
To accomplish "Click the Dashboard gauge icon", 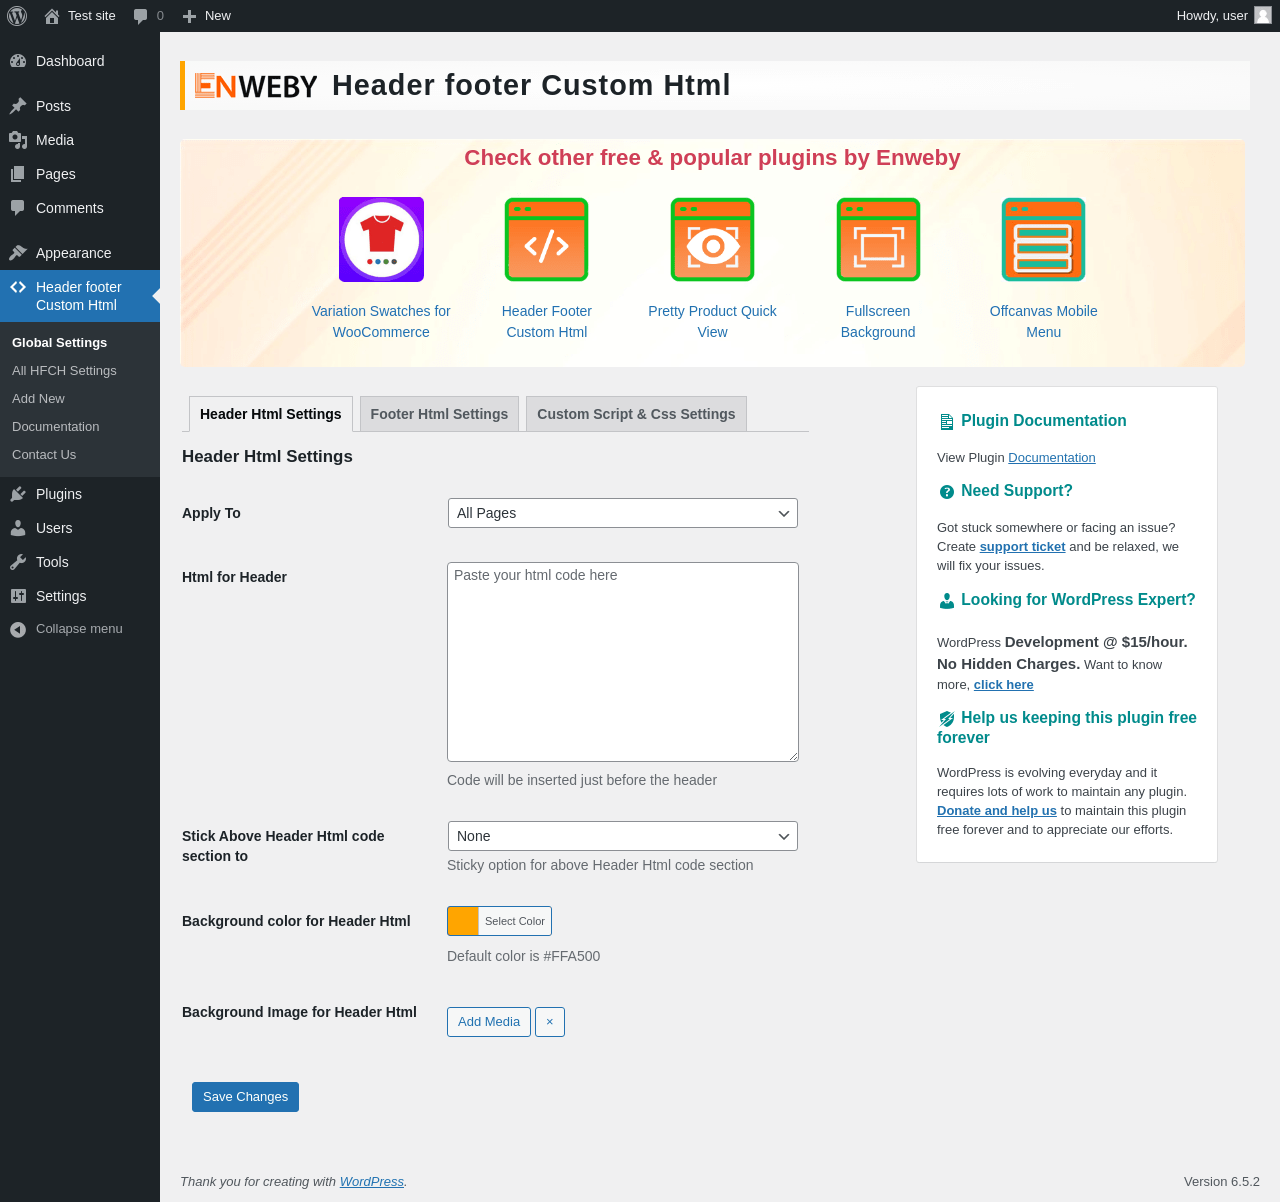I will coord(18,61).
